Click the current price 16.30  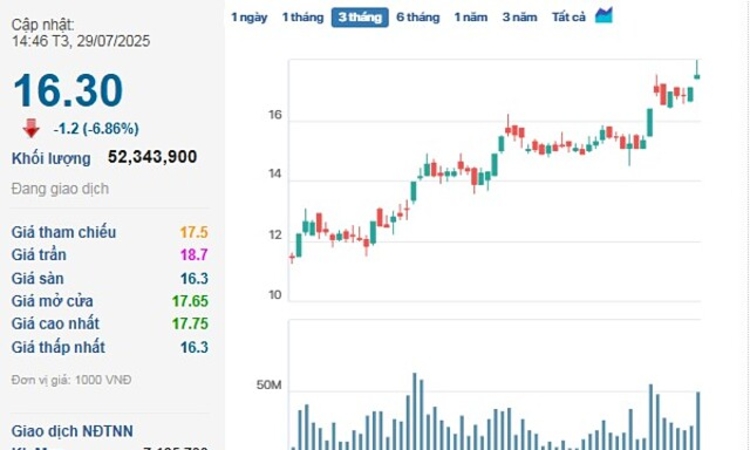coord(68,91)
